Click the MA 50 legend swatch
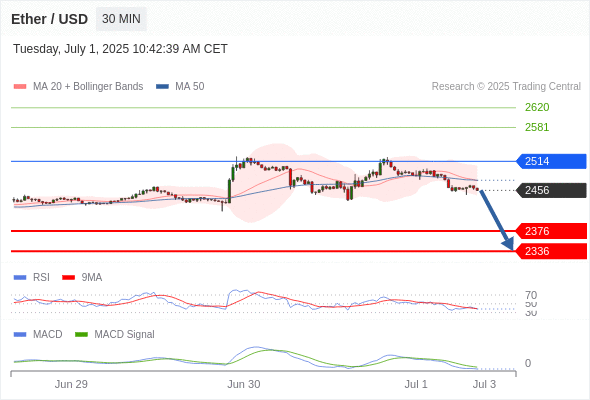This screenshot has width=590, height=400. (x=162, y=87)
